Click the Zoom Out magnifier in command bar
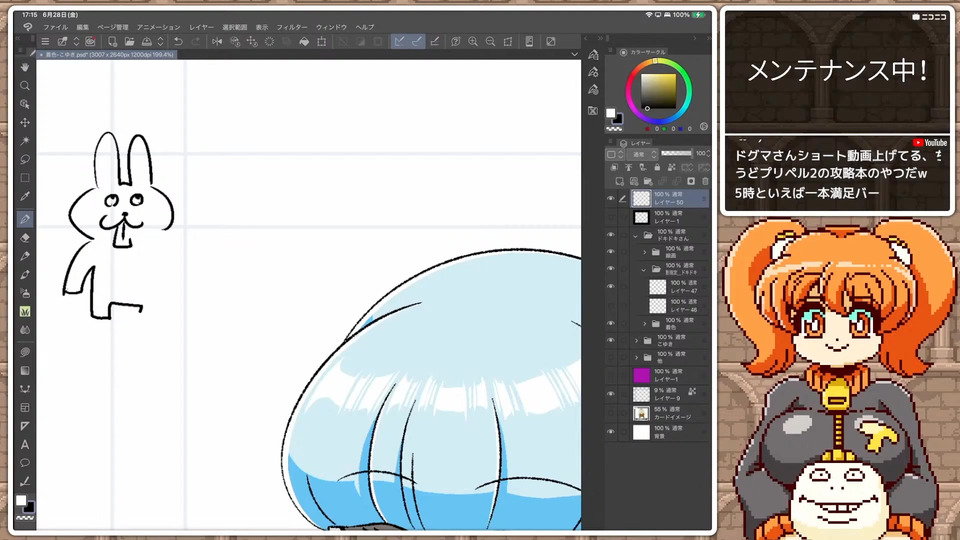The height and width of the screenshot is (540, 960). click(x=490, y=42)
